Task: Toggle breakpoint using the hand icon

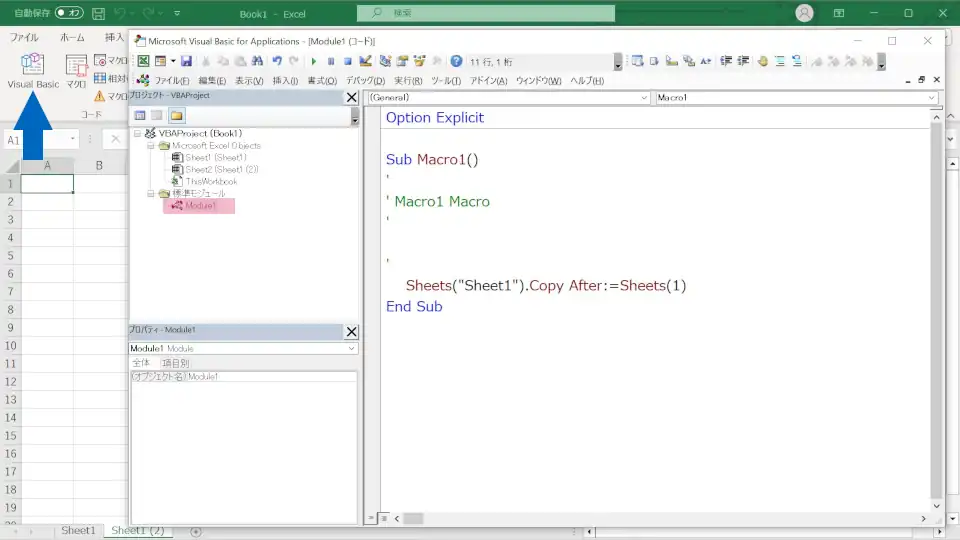Action: pyautogui.click(x=762, y=61)
